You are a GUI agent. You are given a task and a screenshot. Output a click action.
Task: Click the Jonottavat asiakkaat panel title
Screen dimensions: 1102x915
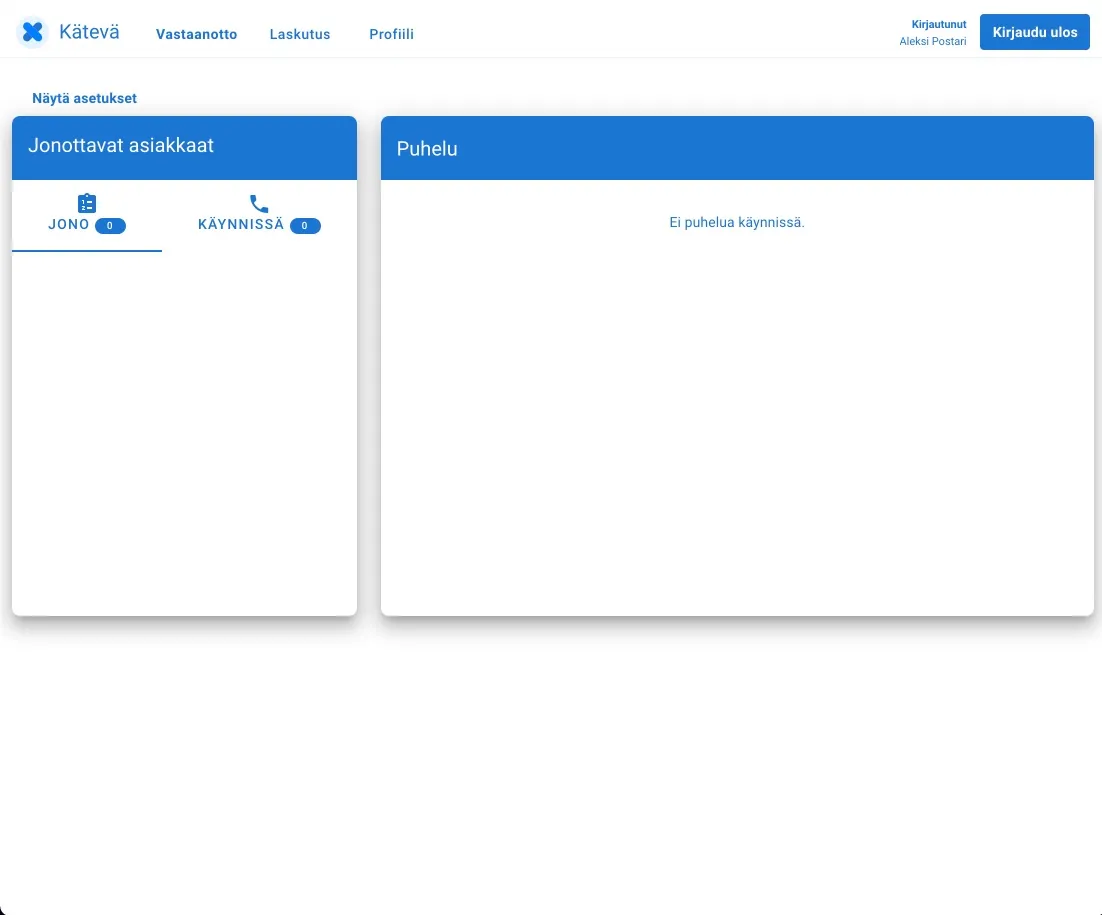(121, 145)
